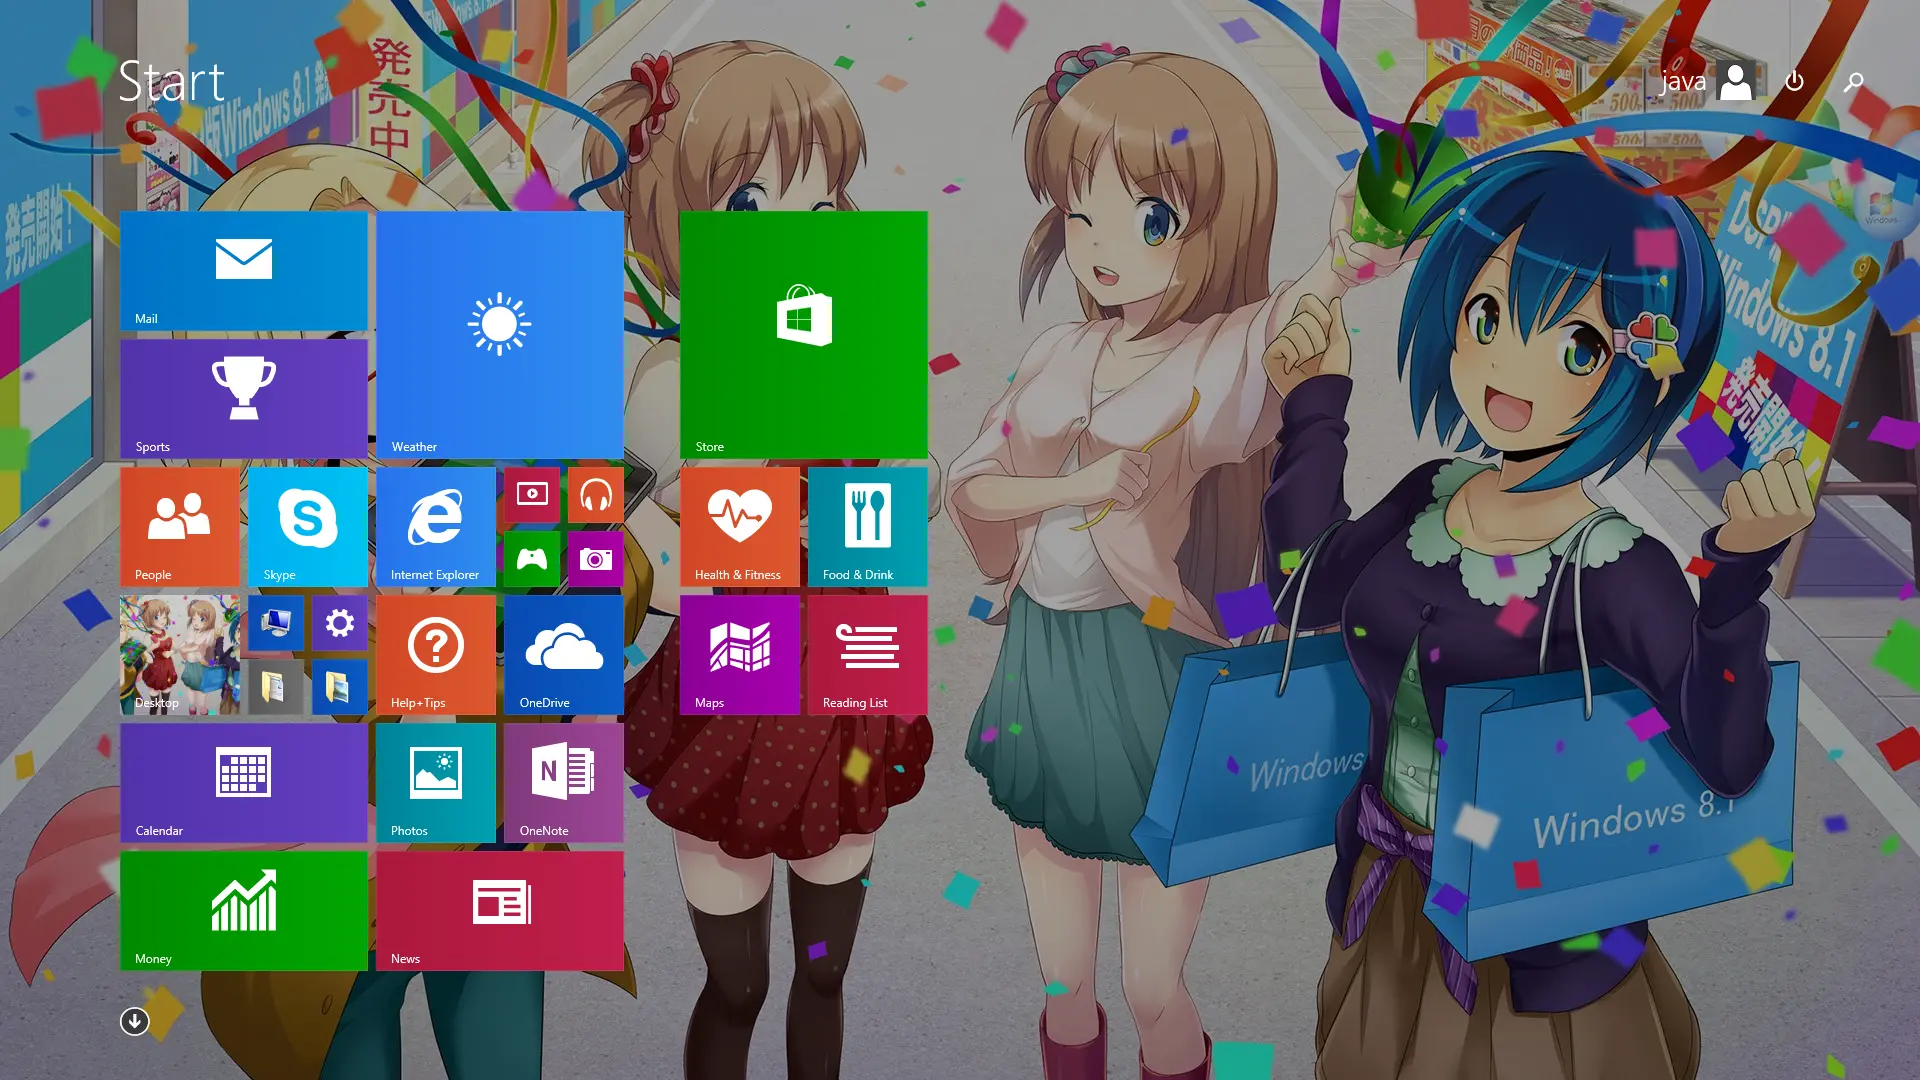Launch the OneNote tile
This screenshot has width=1920, height=1080.
point(564,782)
